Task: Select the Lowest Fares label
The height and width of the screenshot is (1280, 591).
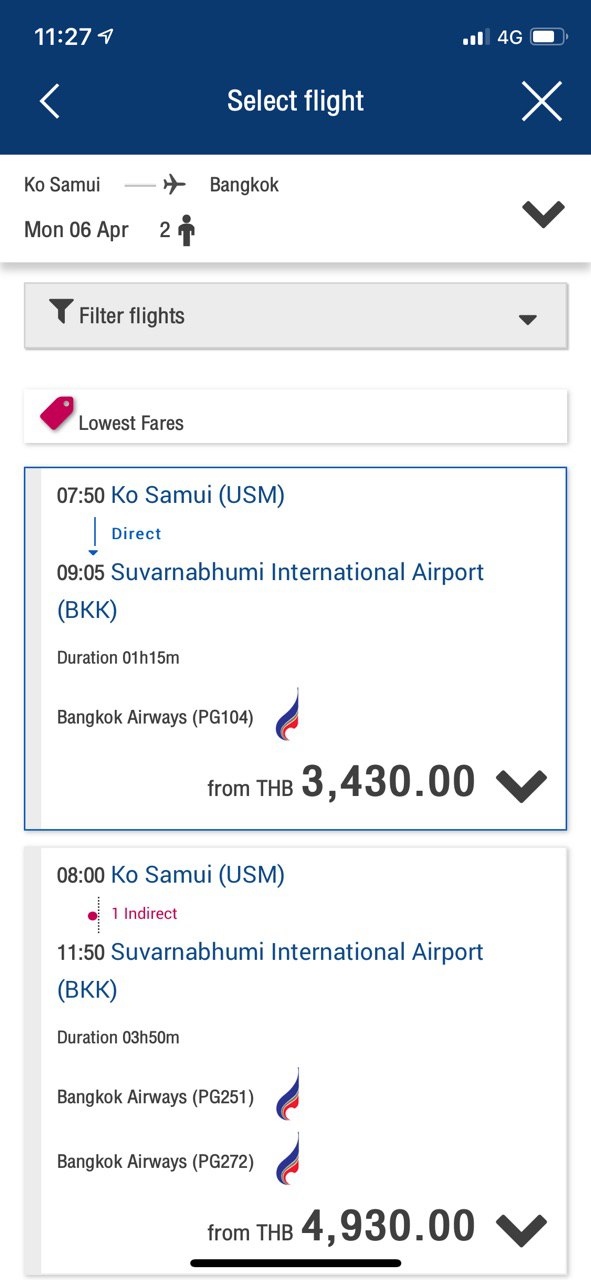Action: [x=131, y=423]
